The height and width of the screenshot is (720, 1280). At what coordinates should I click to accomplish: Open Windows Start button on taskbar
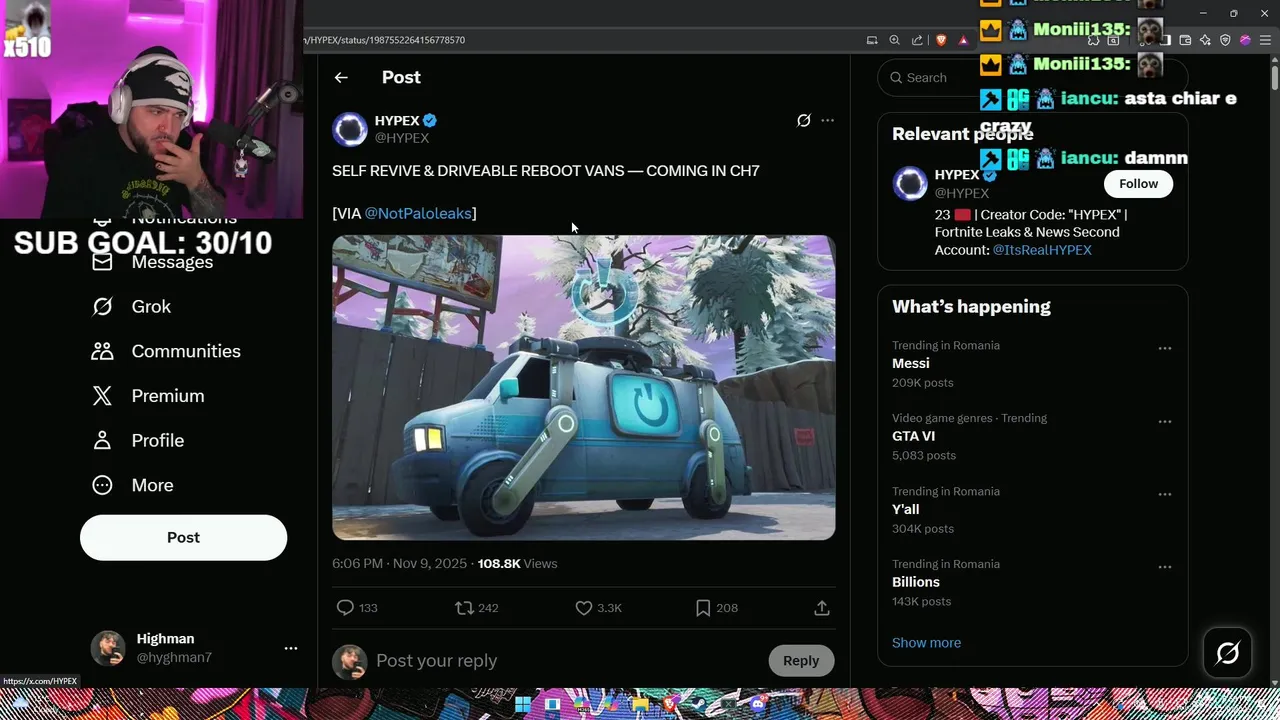click(x=523, y=704)
